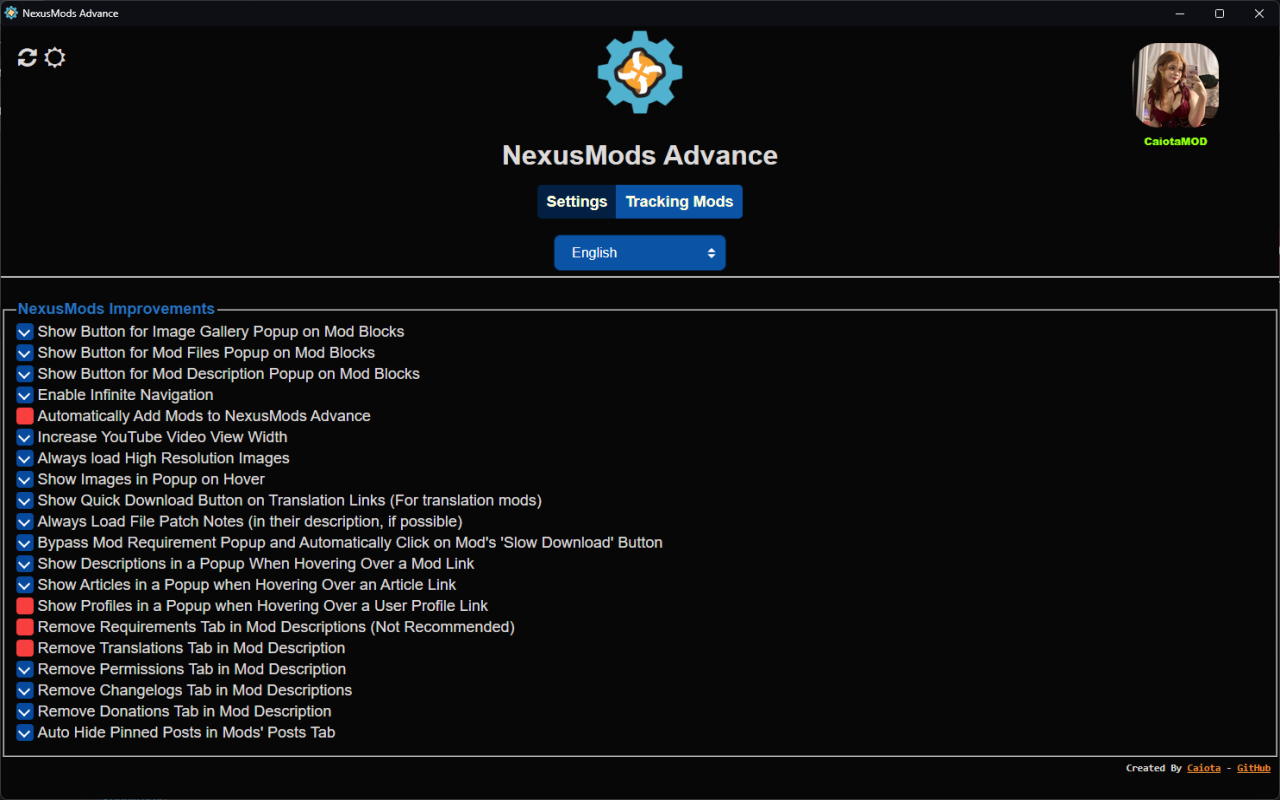Image resolution: width=1280 pixels, height=800 pixels.
Task: Switch to the Tracking Mods tab
Action: tap(680, 202)
